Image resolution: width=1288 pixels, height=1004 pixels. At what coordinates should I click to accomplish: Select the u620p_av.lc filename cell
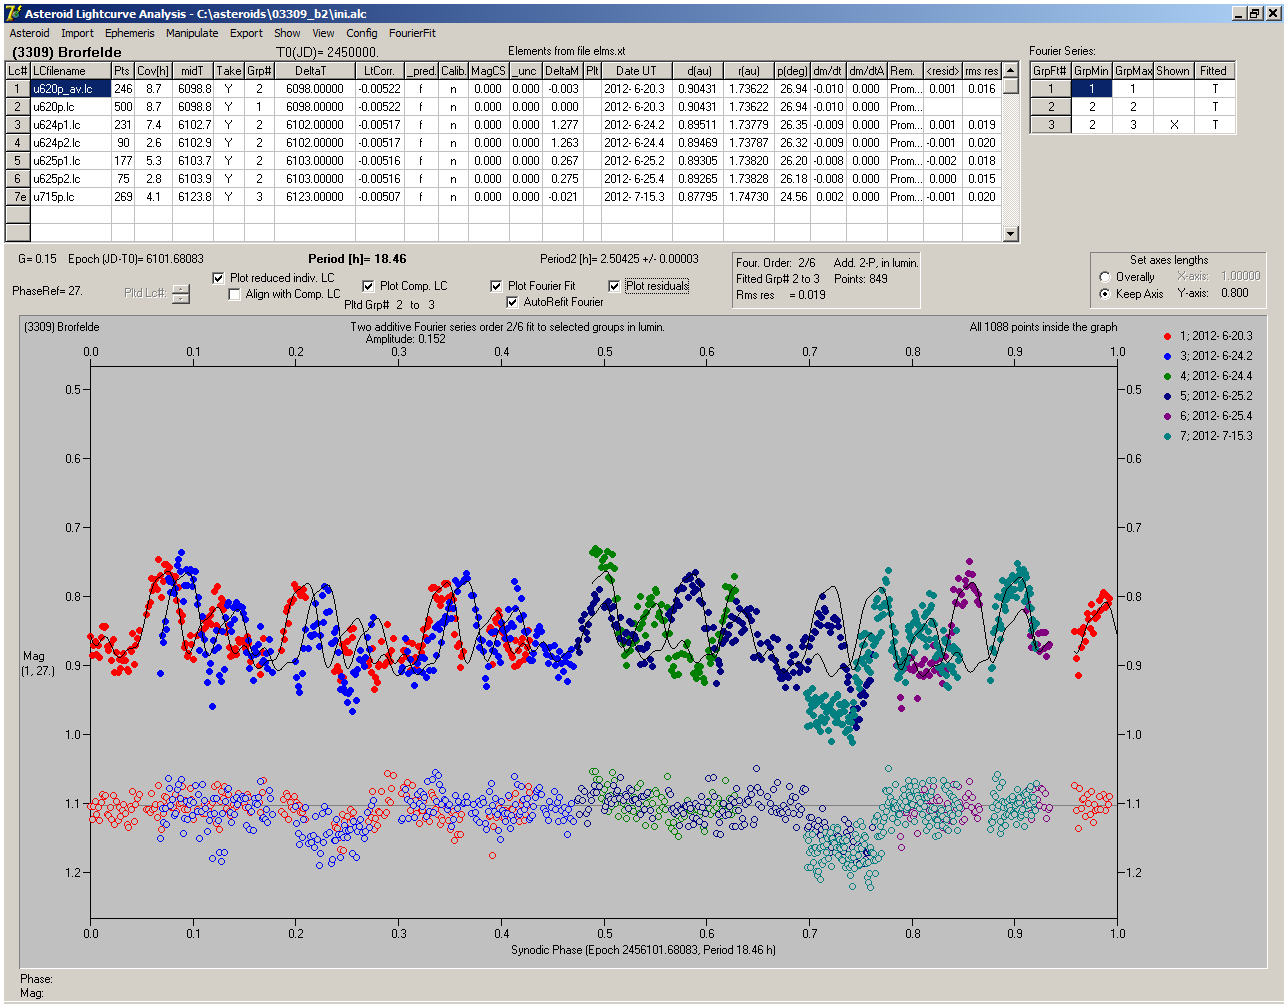(x=70, y=89)
